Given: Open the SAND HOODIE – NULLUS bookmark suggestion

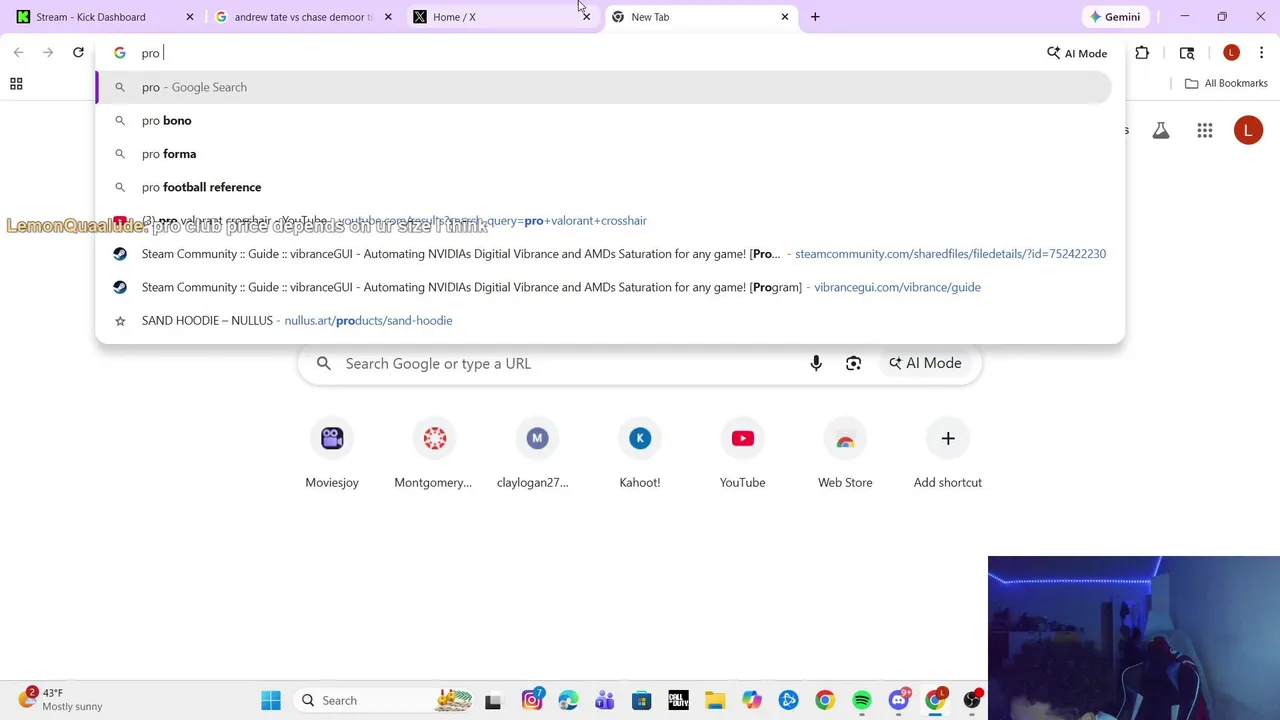Looking at the screenshot, I should coord(603,320).
